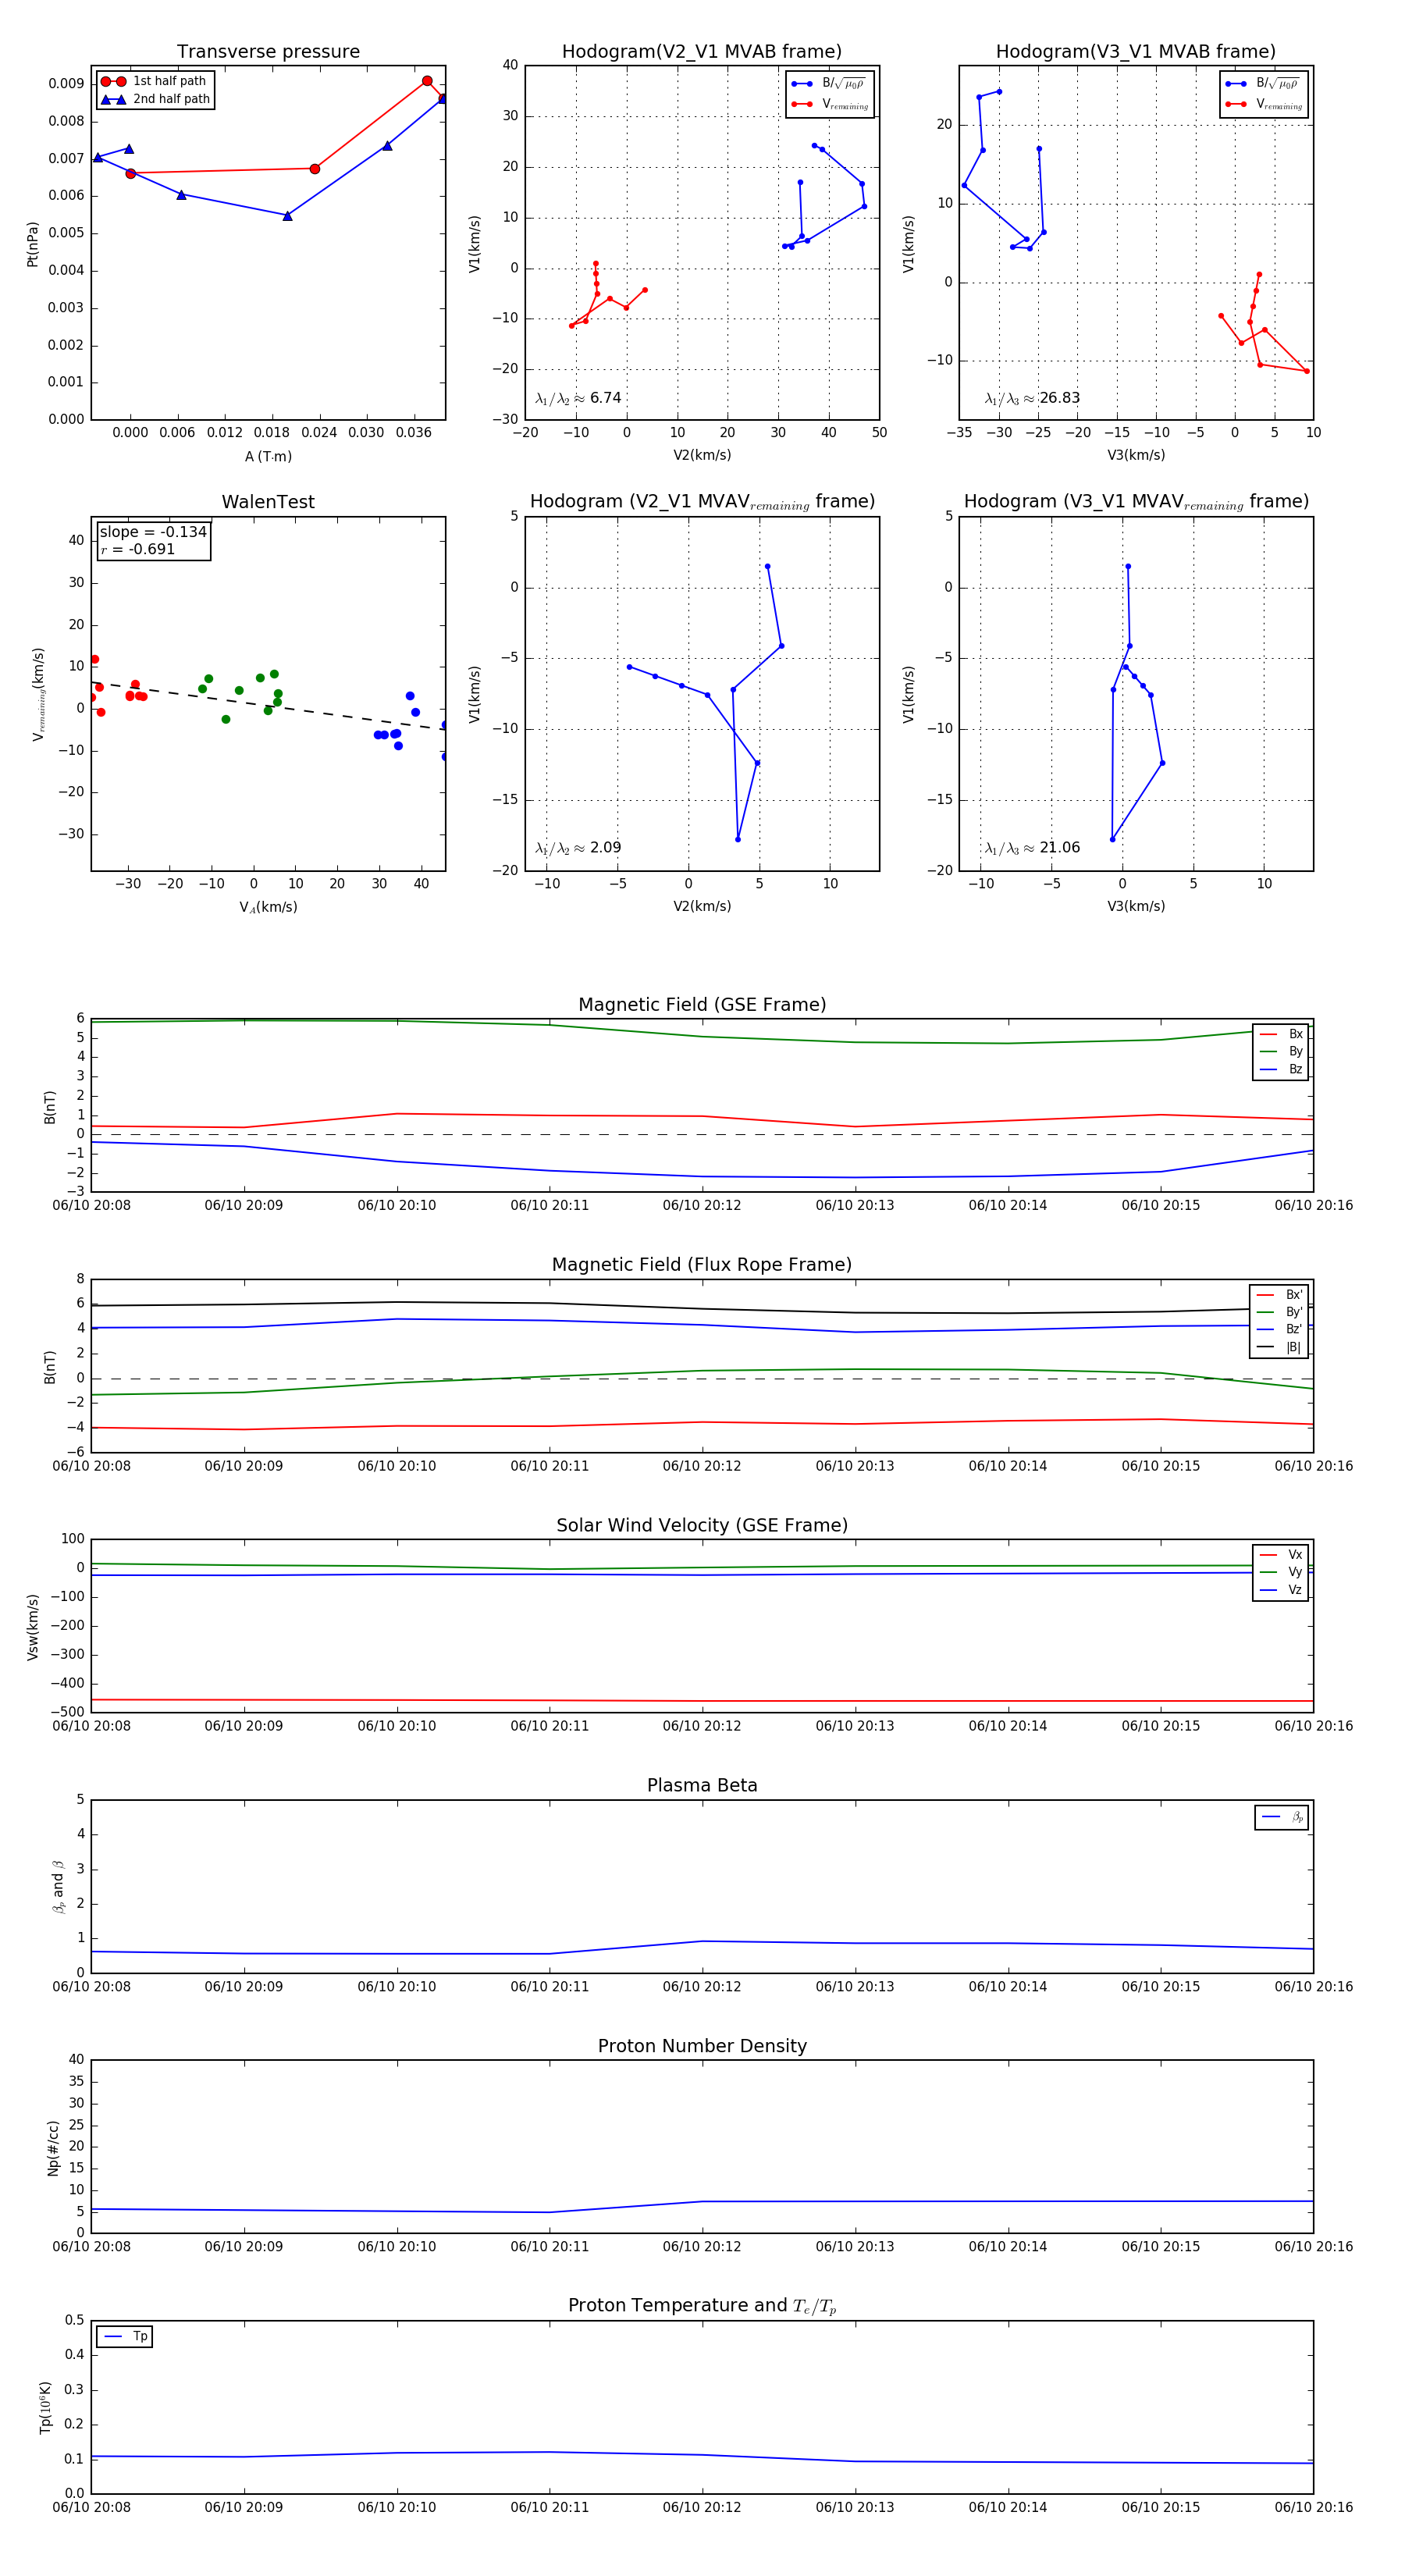Click the "Proton Temperature and Te/Tp" title
The height and width of the screenshot is (2576, 1405).
(702, 2306)
